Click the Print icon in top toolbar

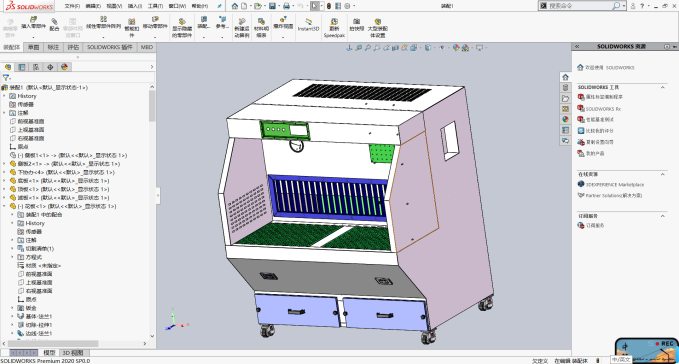[x=286, y=6]
